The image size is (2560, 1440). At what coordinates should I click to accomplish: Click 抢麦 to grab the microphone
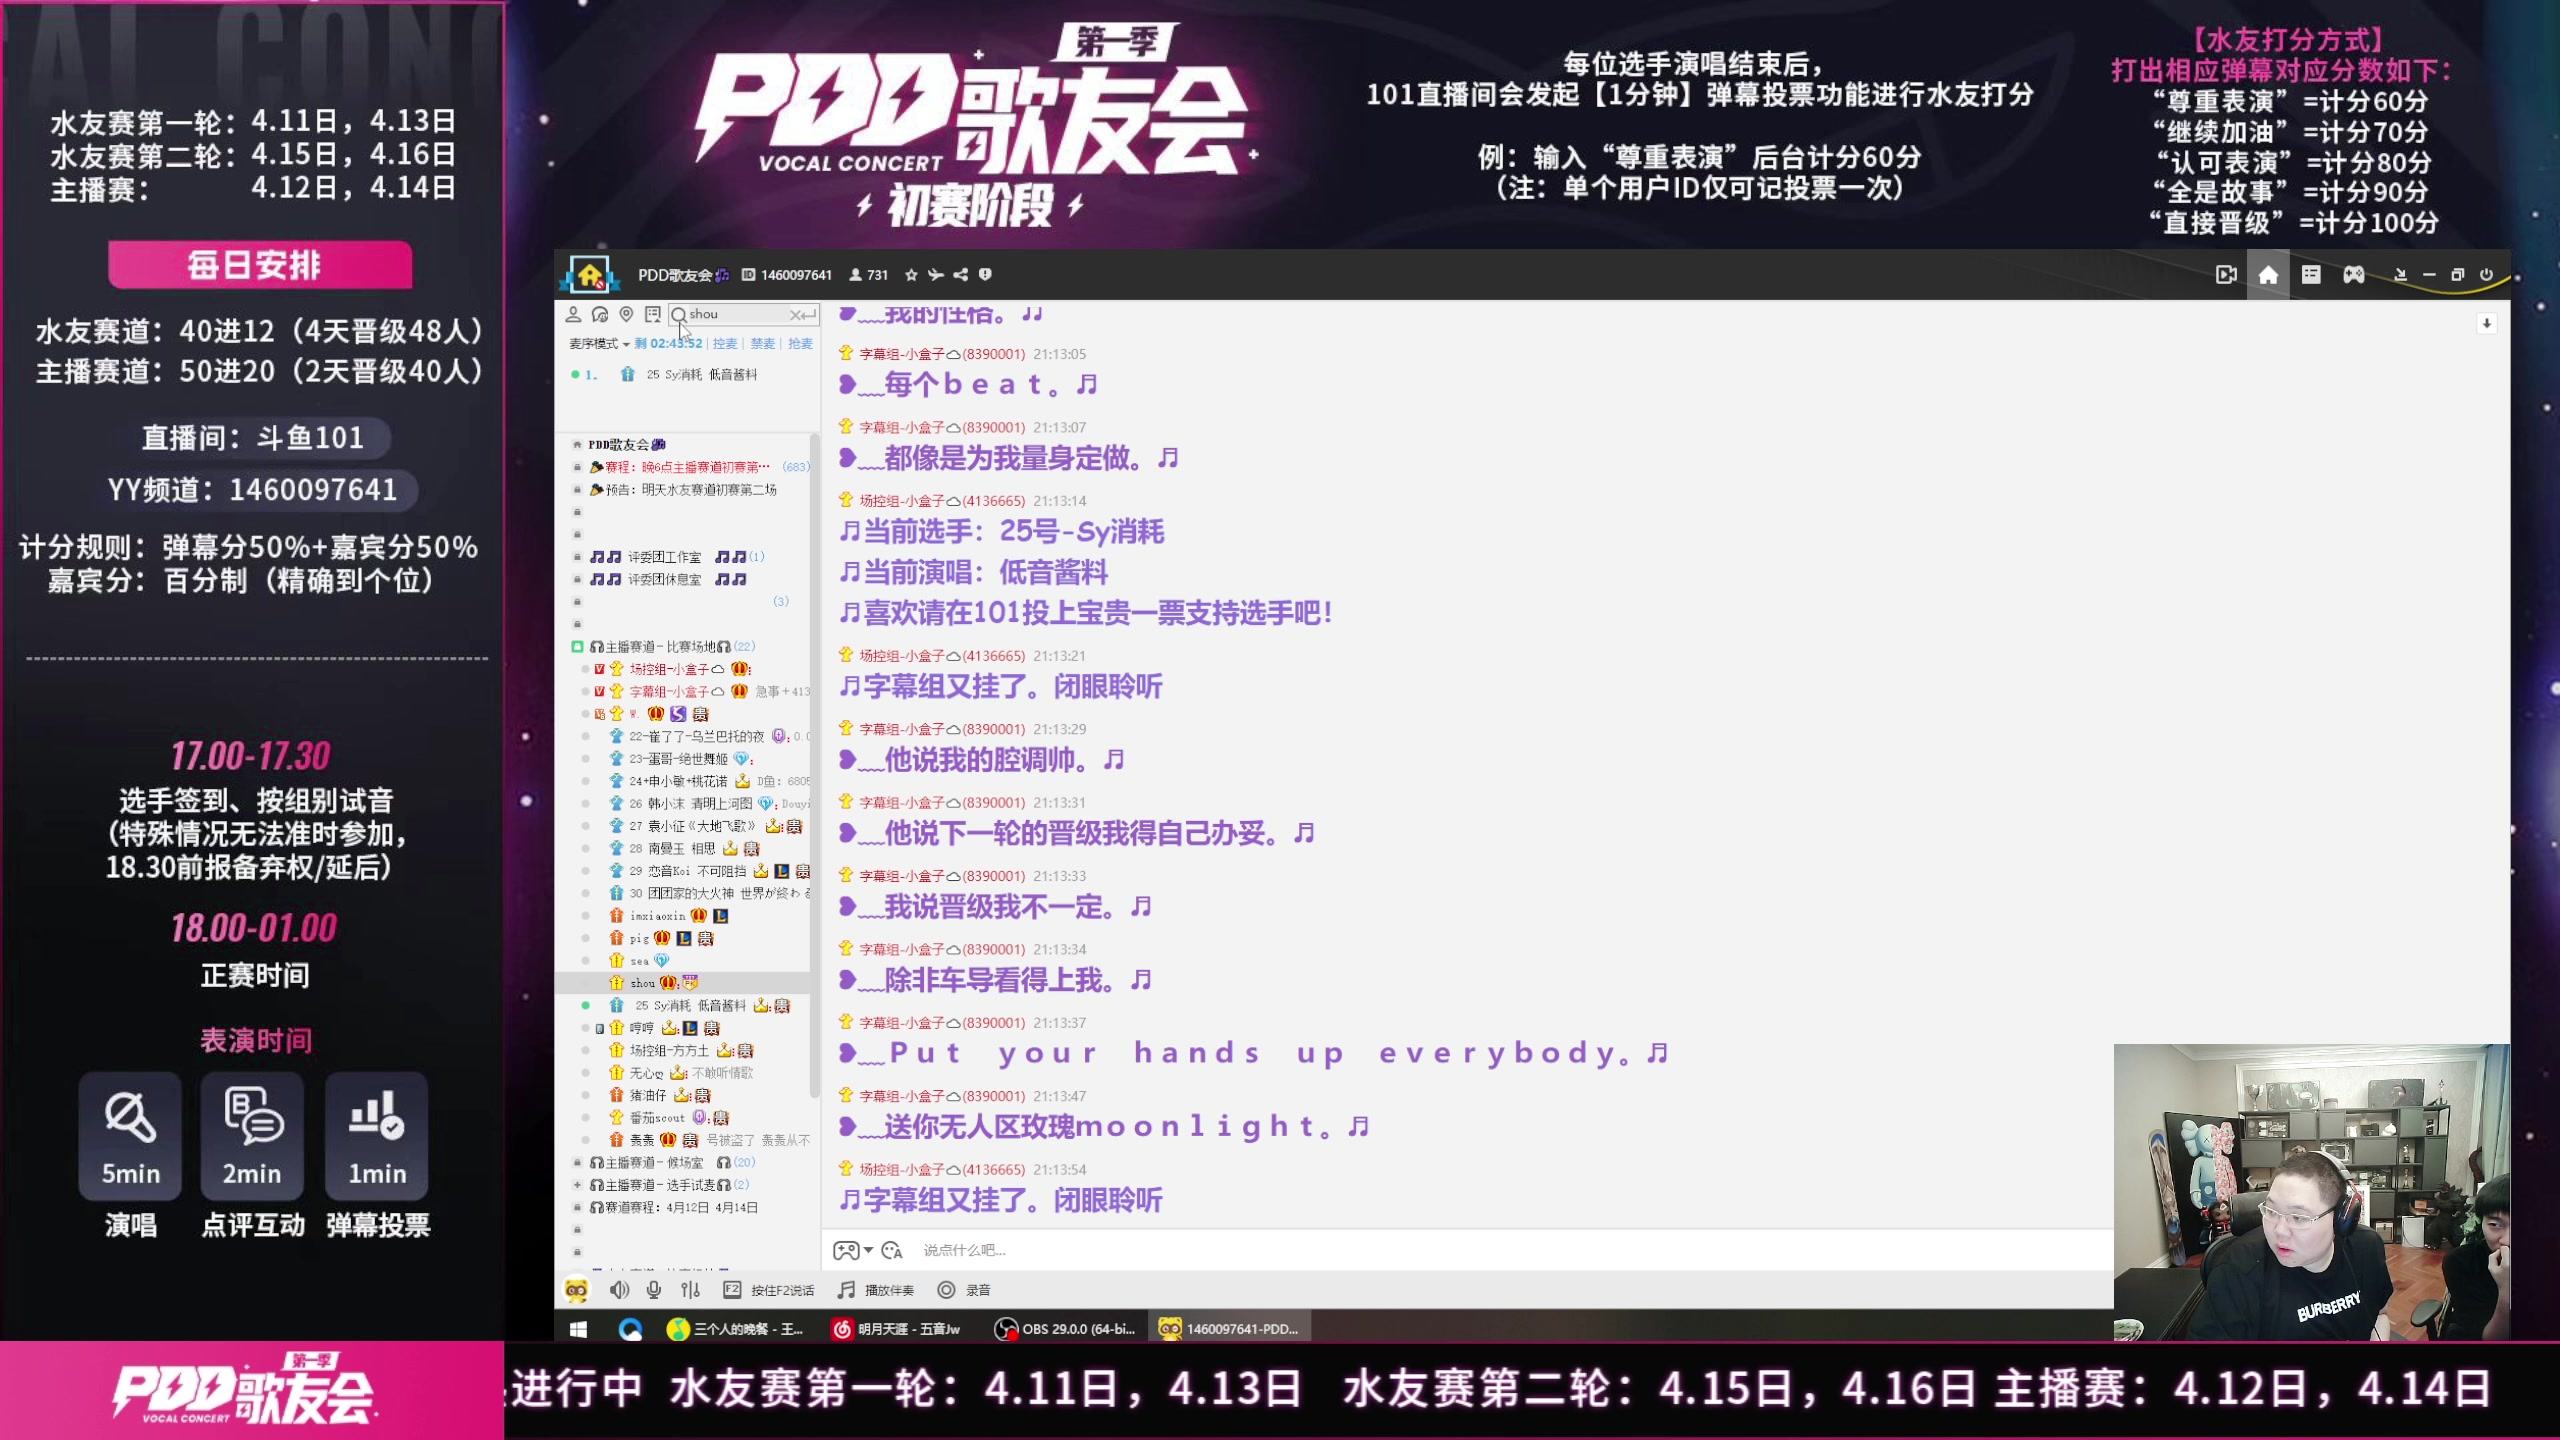tap(798, 344)
